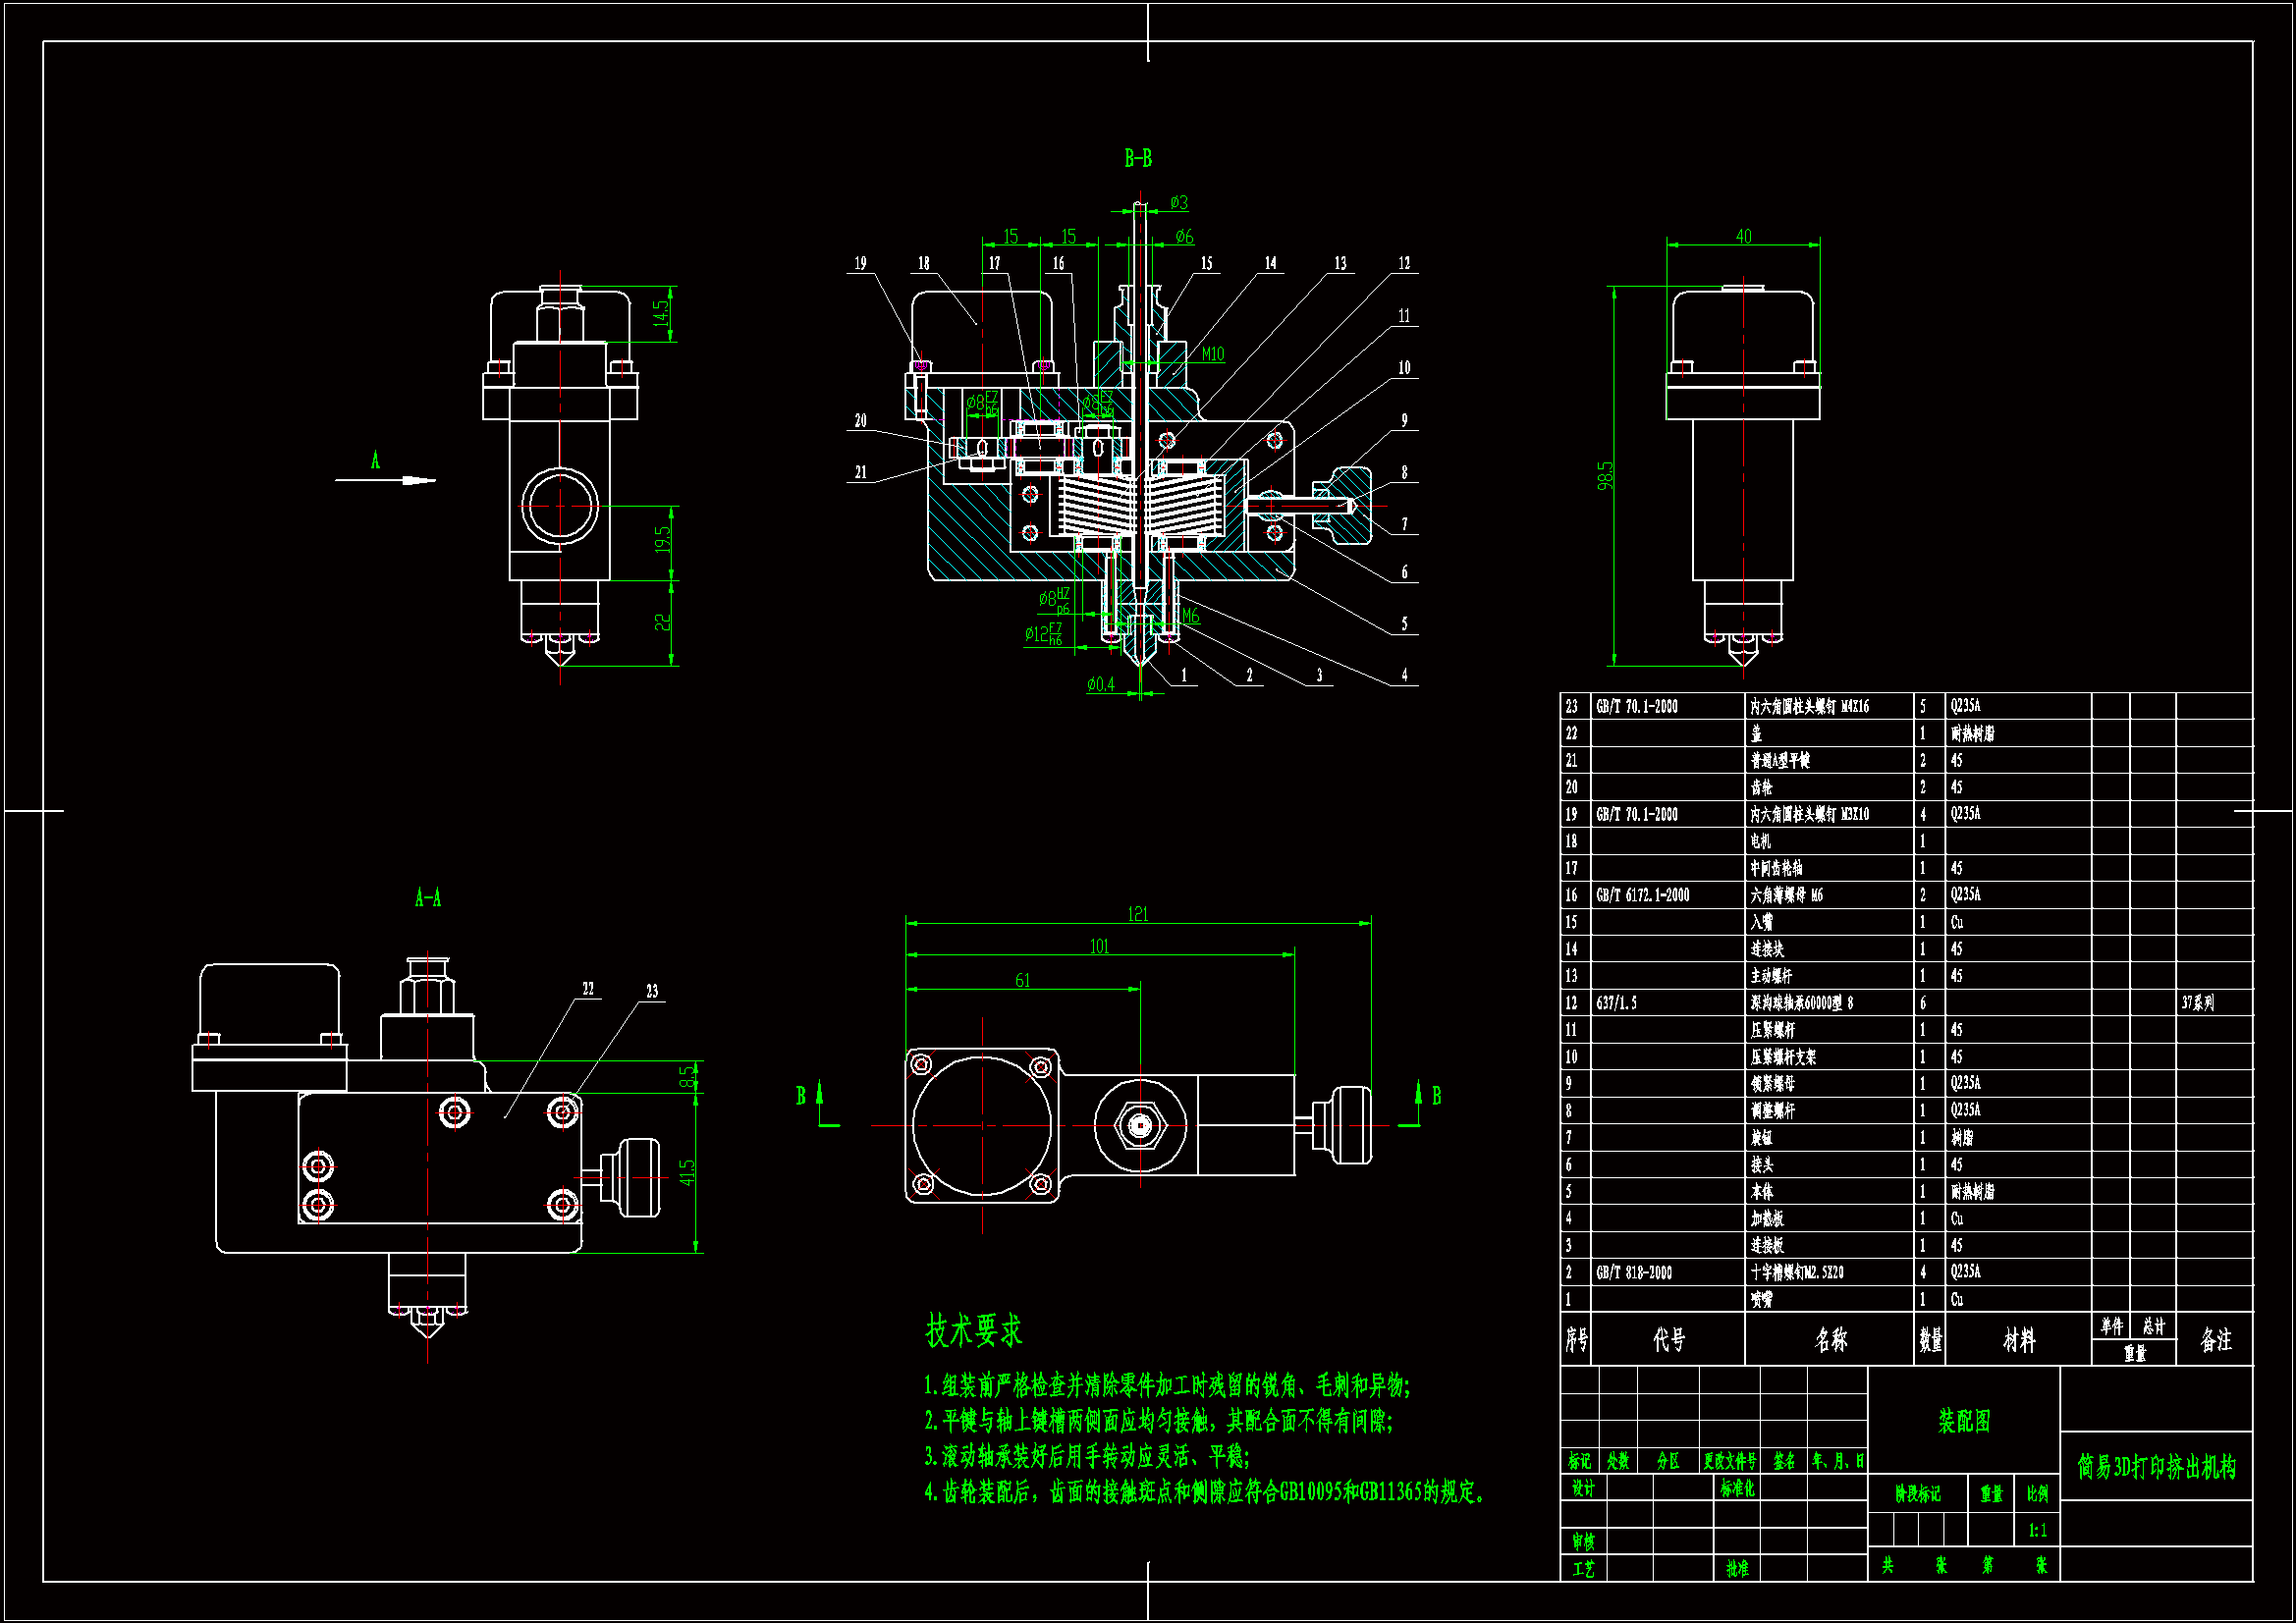
Task: Select the 简易3D打印挤出机构 drawing title
Action: click(x=2156, y=1467)
